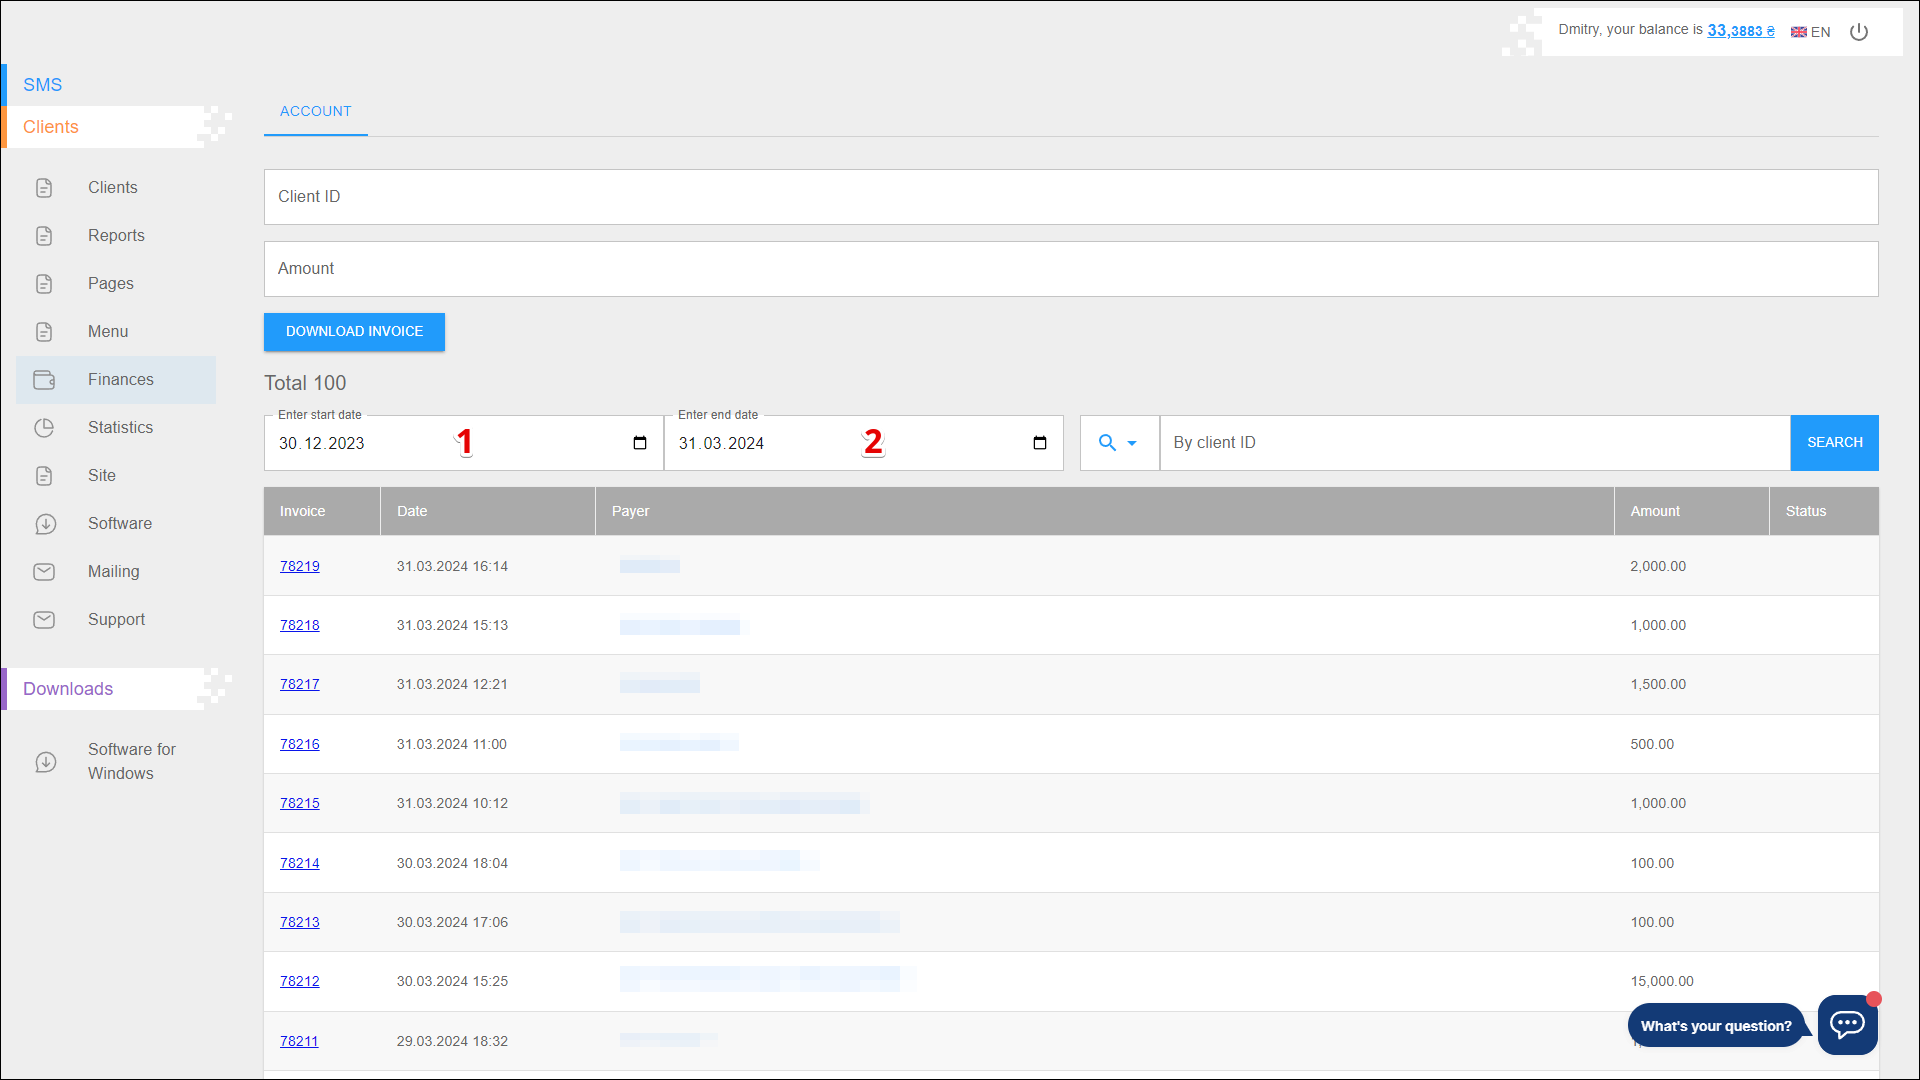Viewport: 1920px width, 1080px height.
Task: Click the Reports document icon
Action: click(x=44, y=236)
